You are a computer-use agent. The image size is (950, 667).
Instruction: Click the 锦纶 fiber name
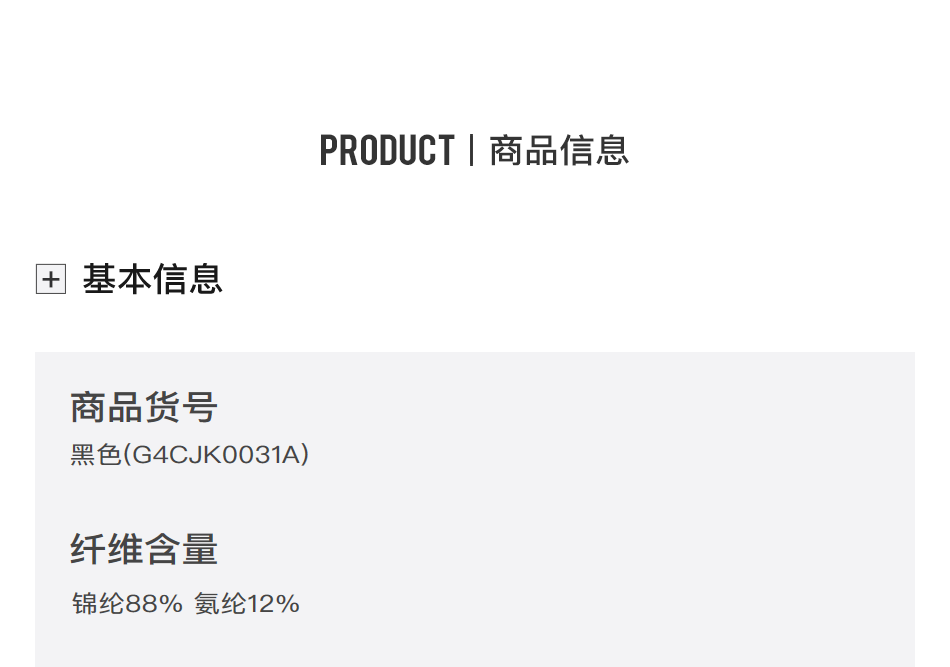pyautogui.click(x=98, y=604)
